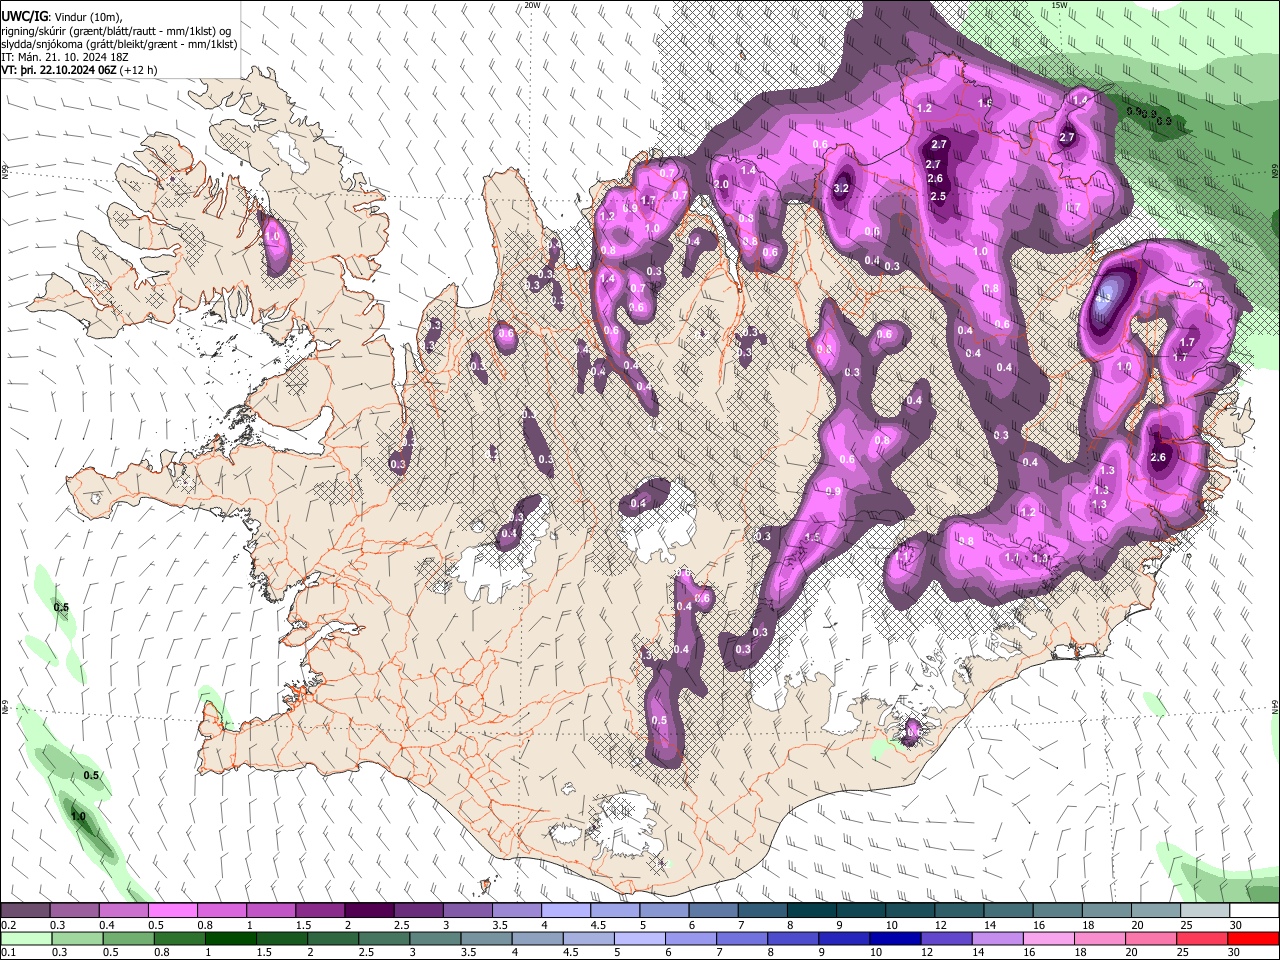
Task: Click top legend swatch between 0.2 and 0.3
Action: [x=25, y=911]
